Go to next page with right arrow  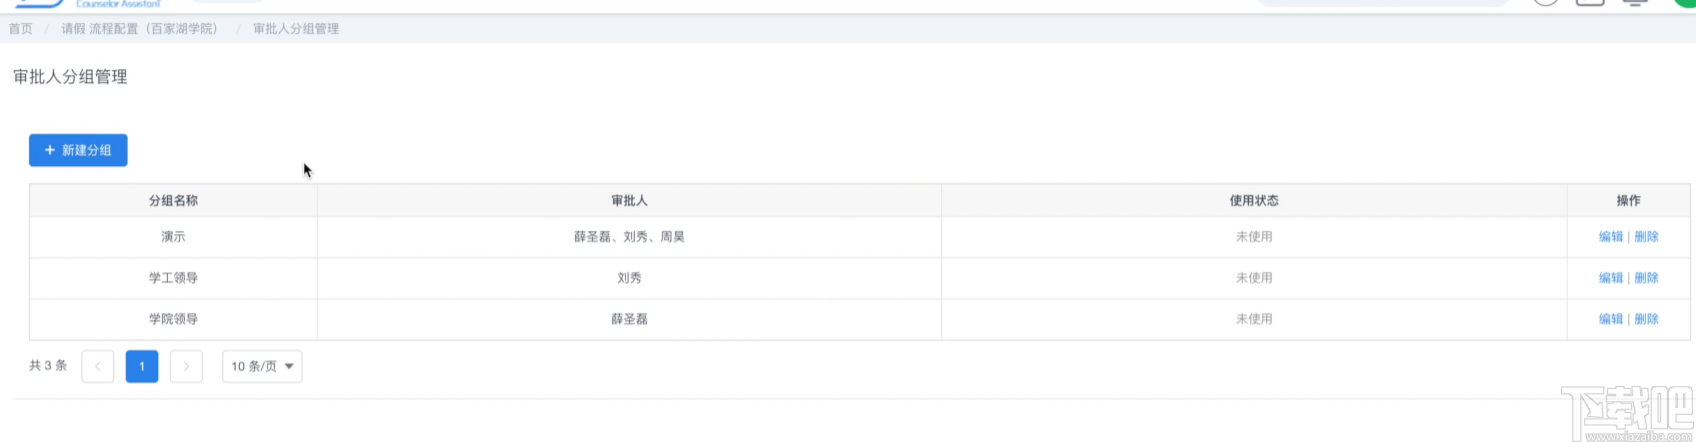point(186,366)
